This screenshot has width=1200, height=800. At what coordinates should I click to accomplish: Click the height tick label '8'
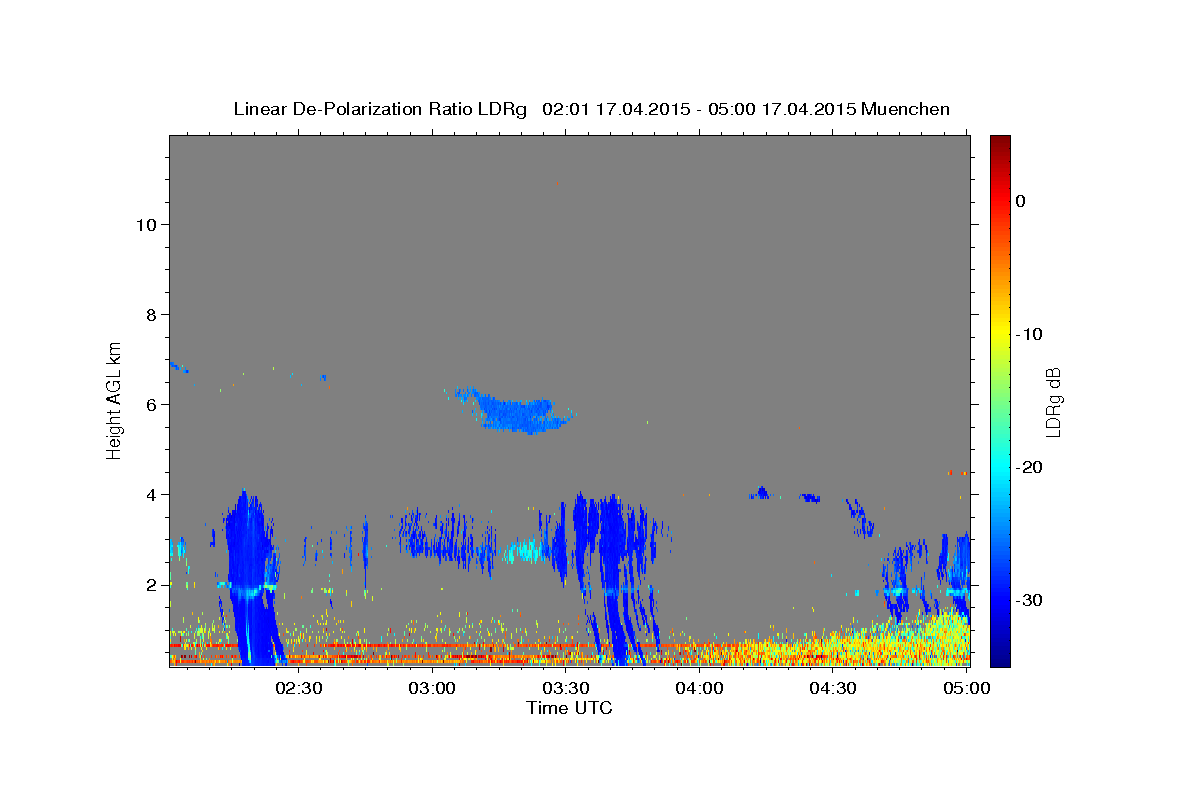pos(151,314)
